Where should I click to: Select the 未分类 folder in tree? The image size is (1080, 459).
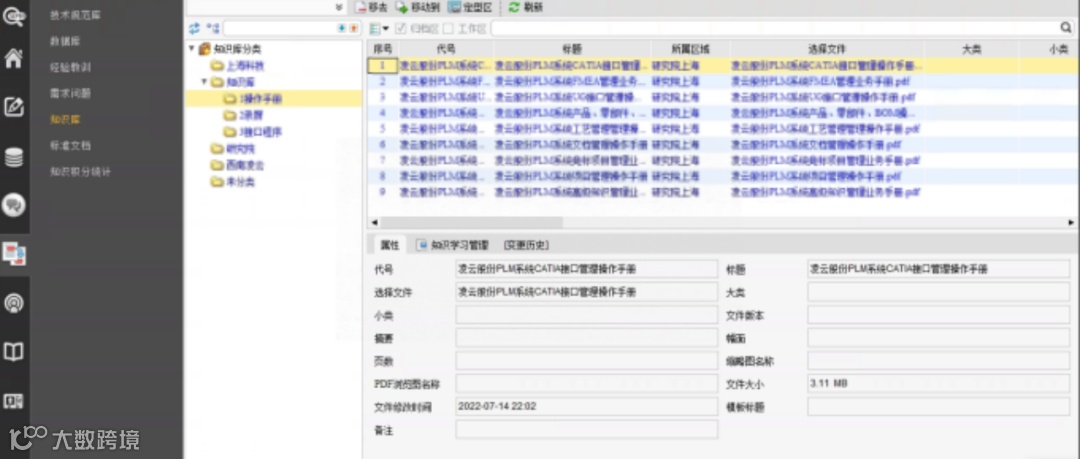coord(240,182)
